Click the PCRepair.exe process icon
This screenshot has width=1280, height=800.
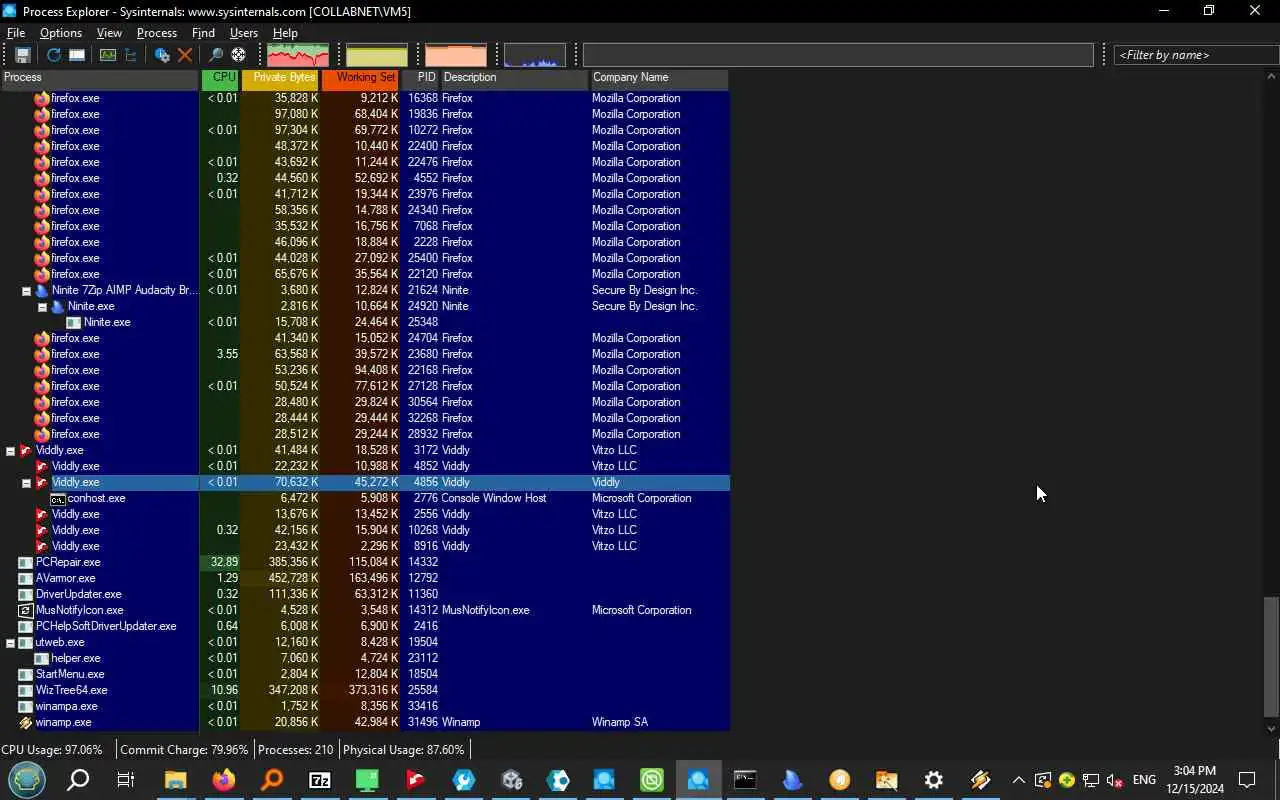click(x=26, y=562)
